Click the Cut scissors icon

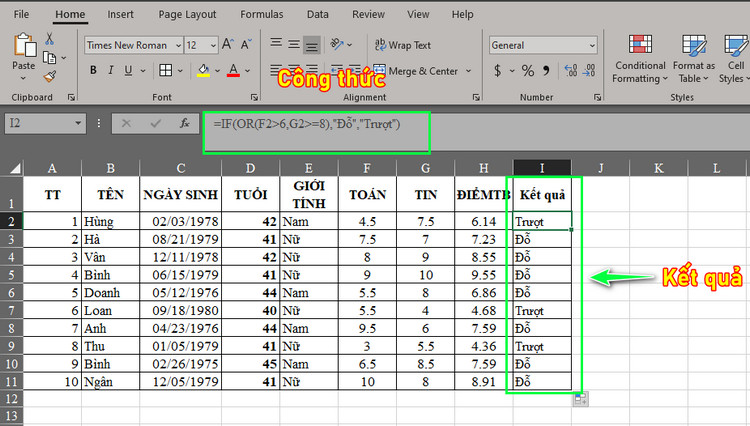click(49, 38)
